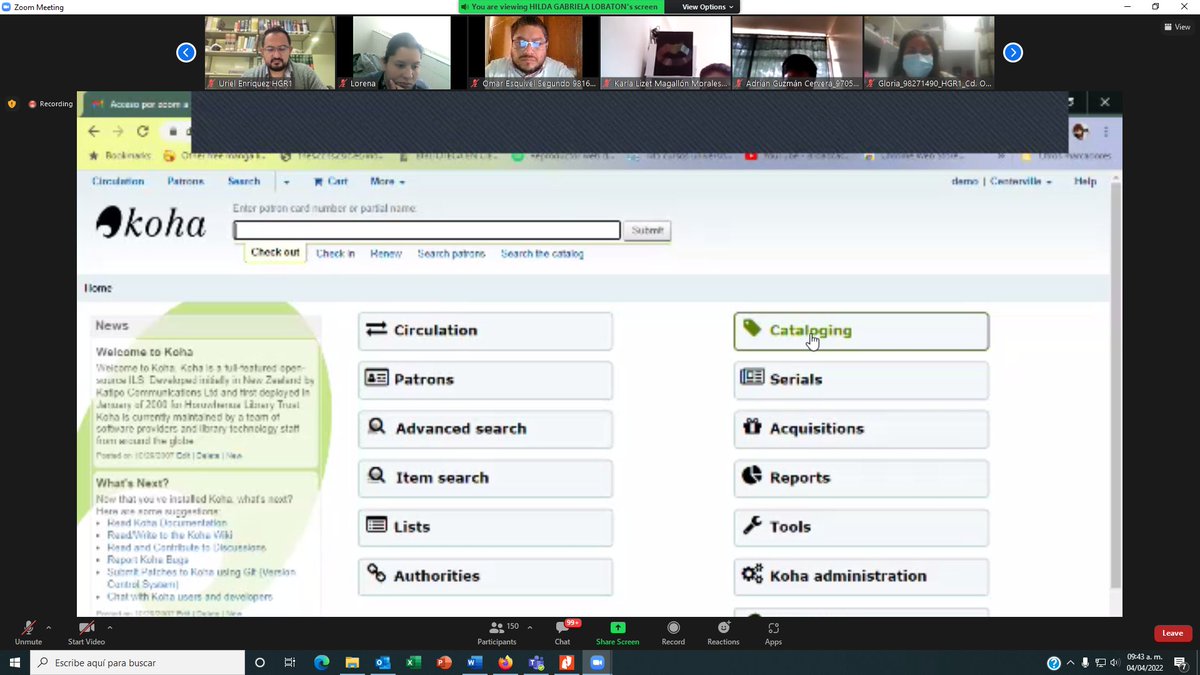Screen dimensions: 1200x675
Task: Open the Zoom Apps icon
Action: point(773,627)
